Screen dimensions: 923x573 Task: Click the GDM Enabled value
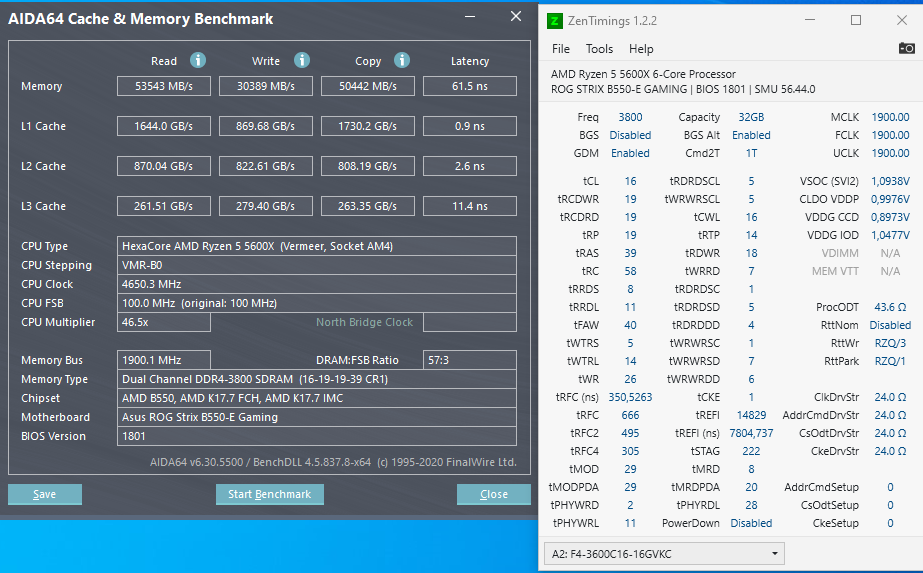(630, 153)
